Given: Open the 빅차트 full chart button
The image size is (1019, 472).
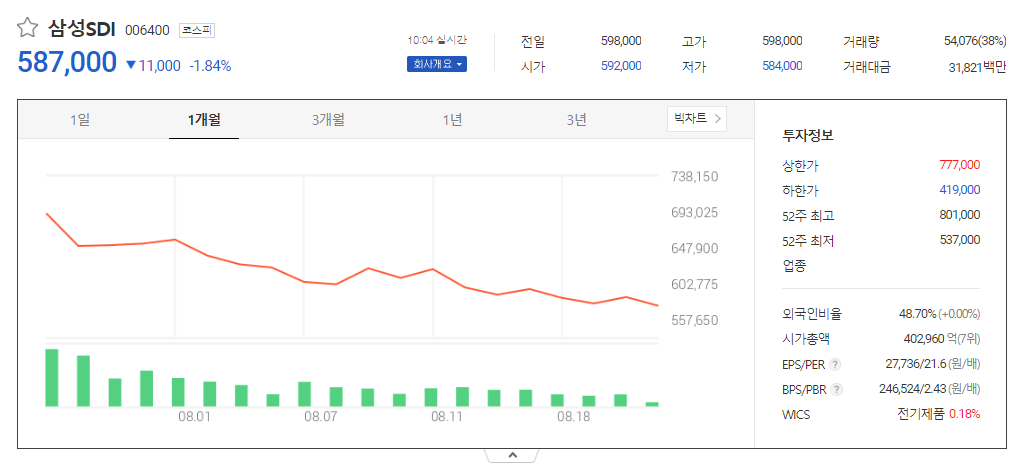Looking at the screenshot, I should coord(697,119).
